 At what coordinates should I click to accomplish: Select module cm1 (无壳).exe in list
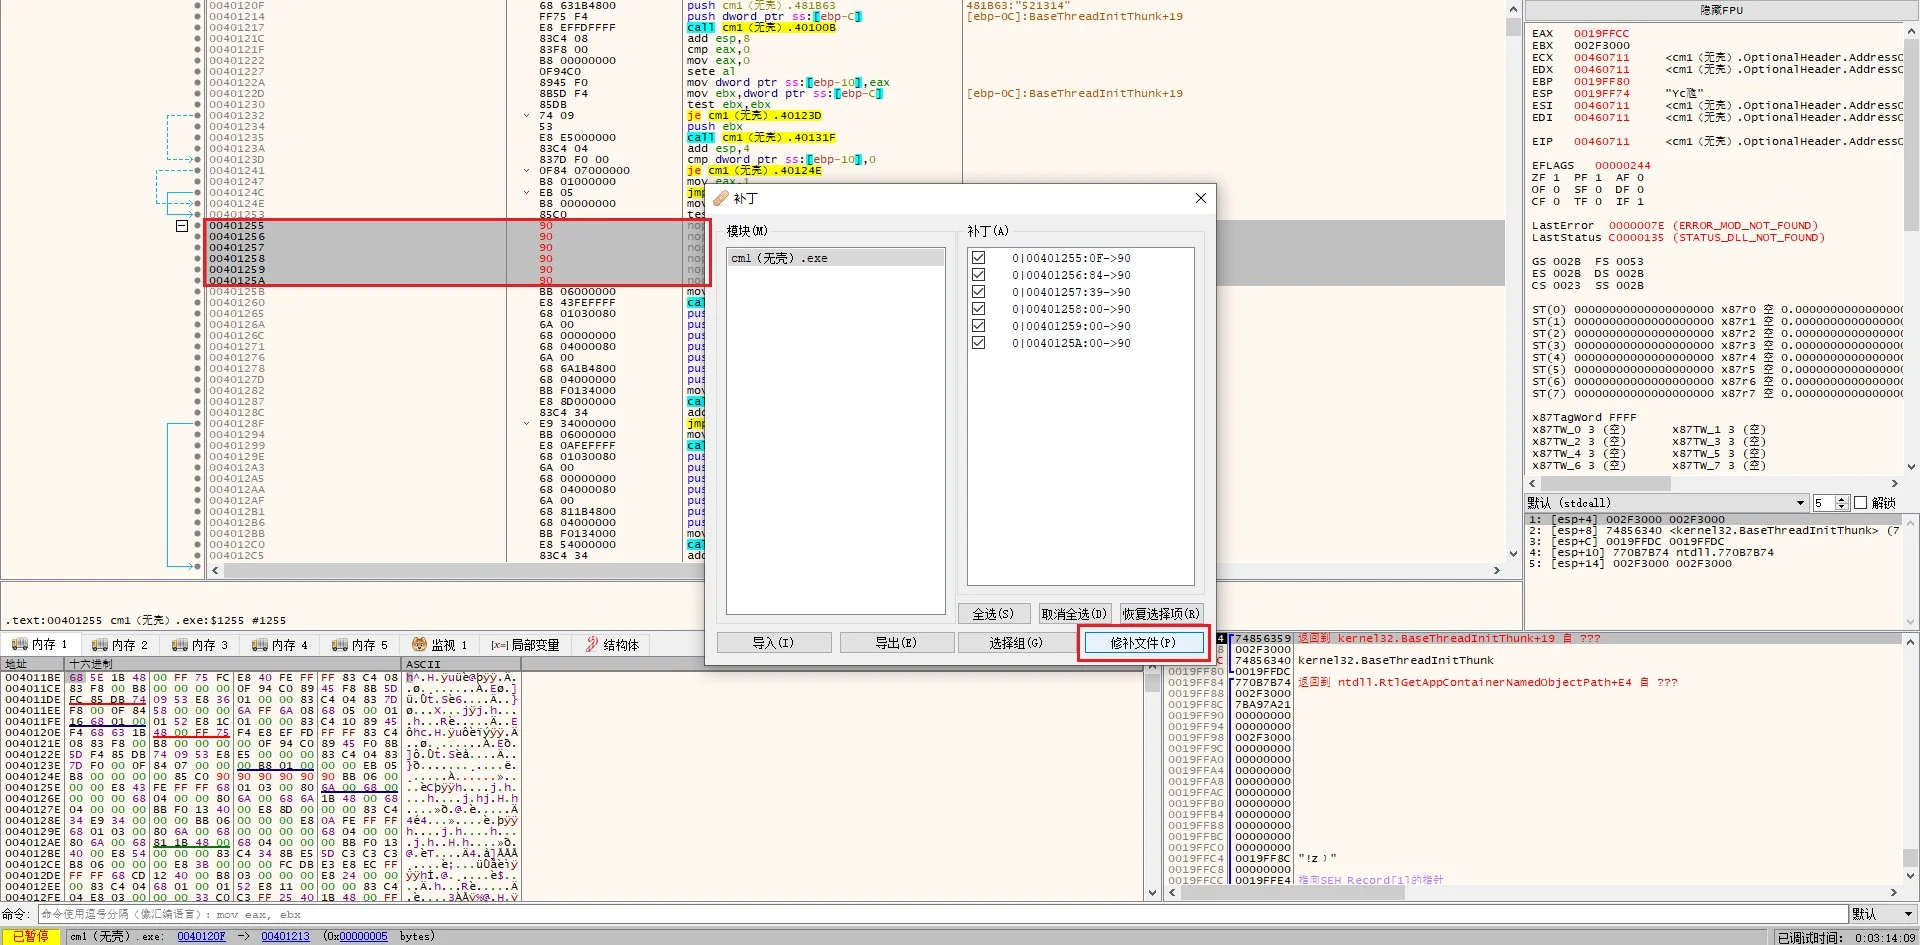point(835,258)
